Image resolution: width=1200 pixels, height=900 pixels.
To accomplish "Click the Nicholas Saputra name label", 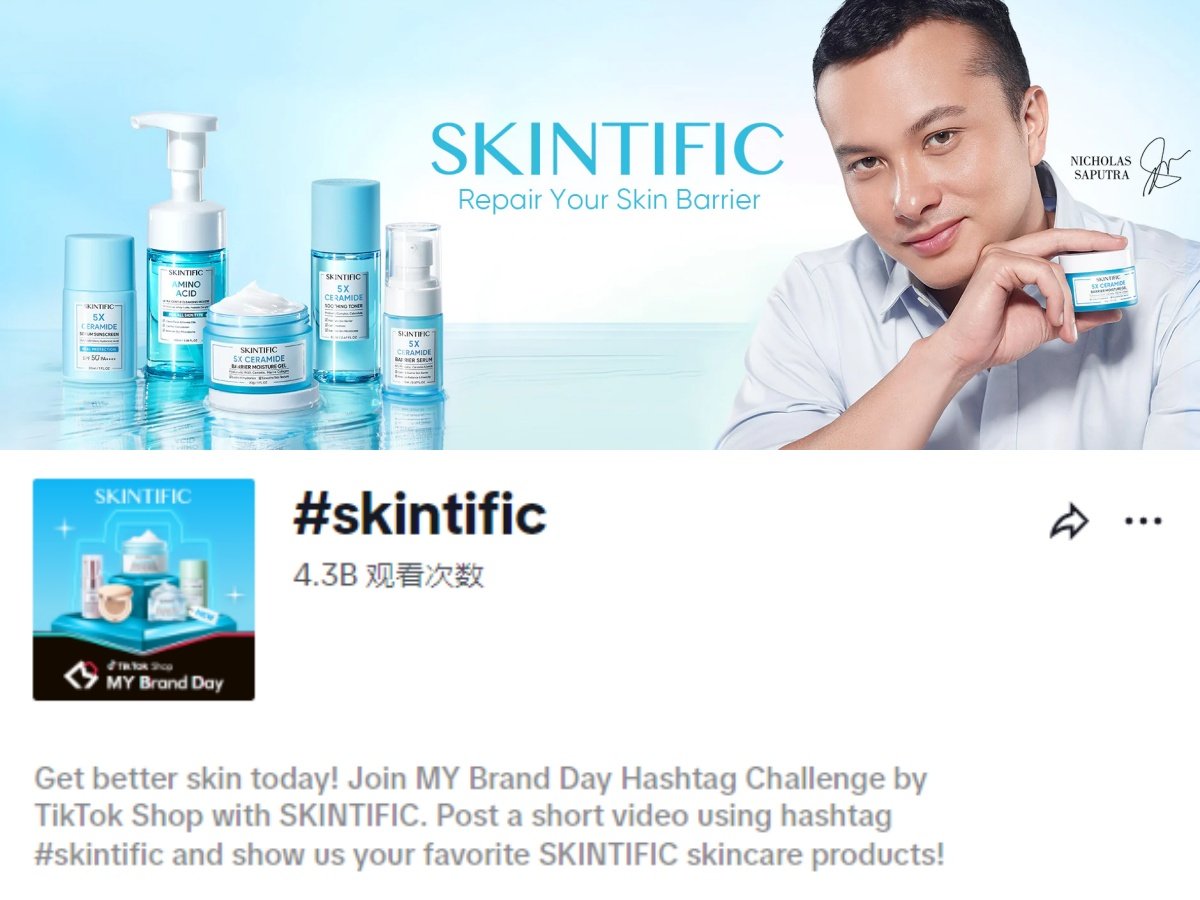I will point(1100,168).
